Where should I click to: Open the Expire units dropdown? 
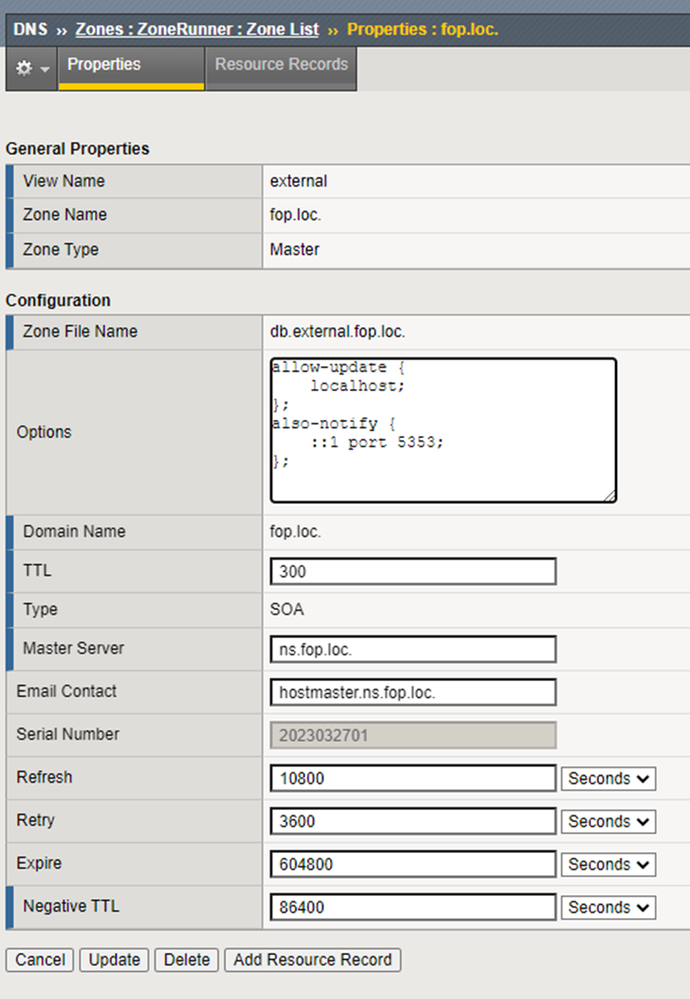click(x=608, y=865)
